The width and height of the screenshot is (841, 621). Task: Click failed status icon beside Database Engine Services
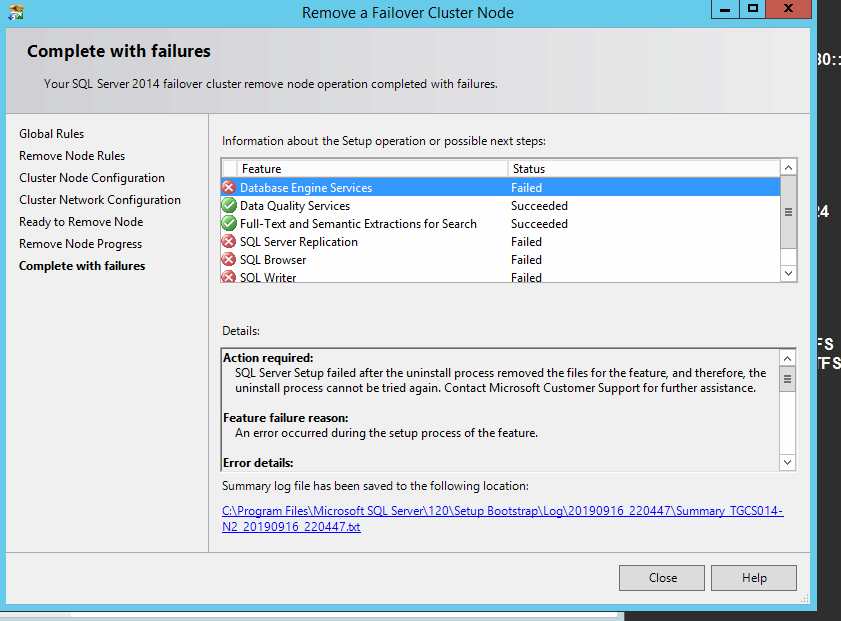[229, 187]
